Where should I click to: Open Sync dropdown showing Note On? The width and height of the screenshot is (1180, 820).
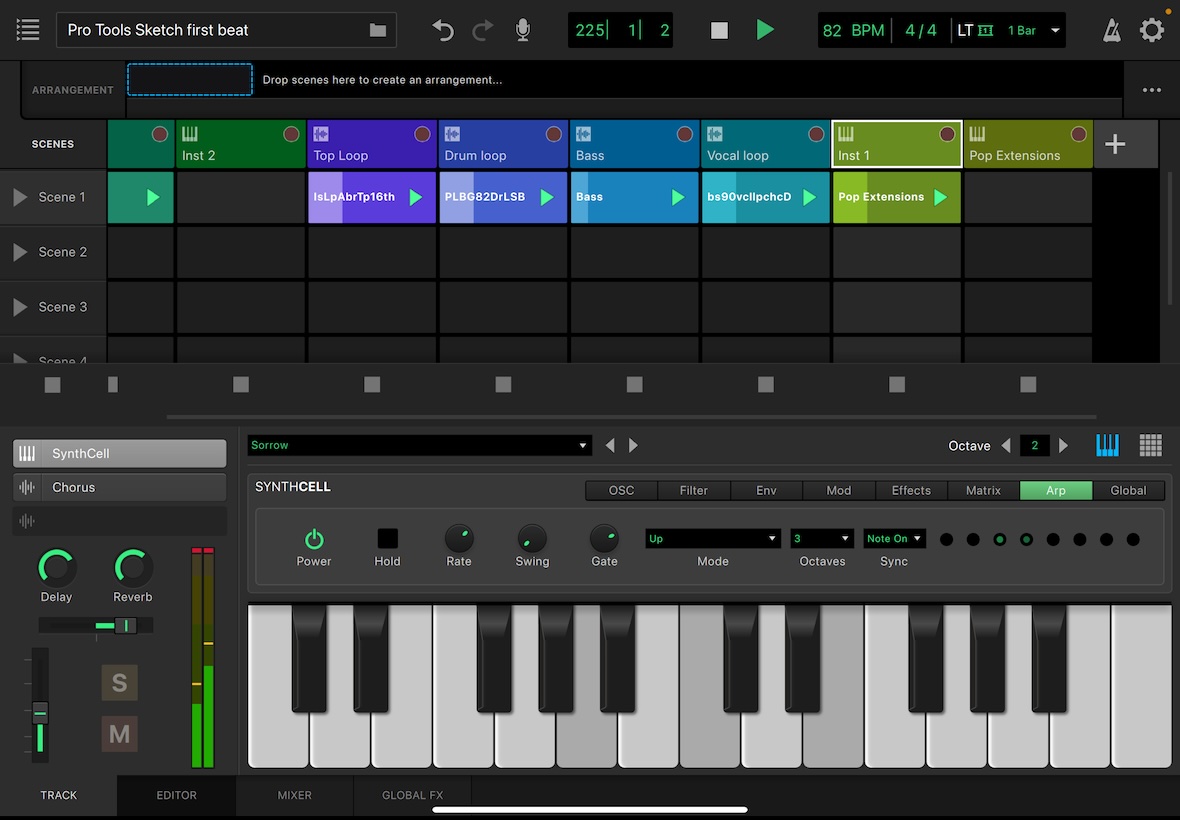[x=894, y=539]
